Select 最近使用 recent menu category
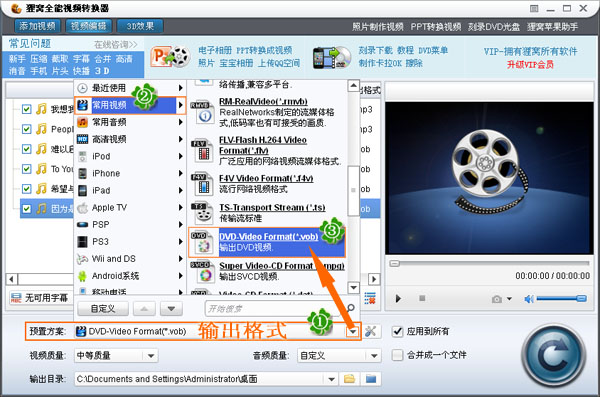The height and width of the screenshot is (397, 600). click(x=130, y=88)
